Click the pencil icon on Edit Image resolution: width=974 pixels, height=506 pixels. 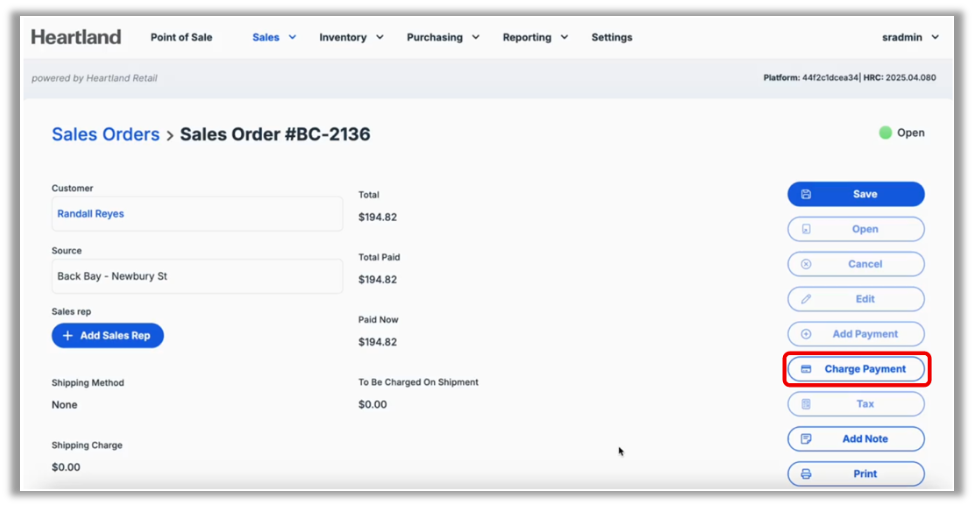(806, 299)
